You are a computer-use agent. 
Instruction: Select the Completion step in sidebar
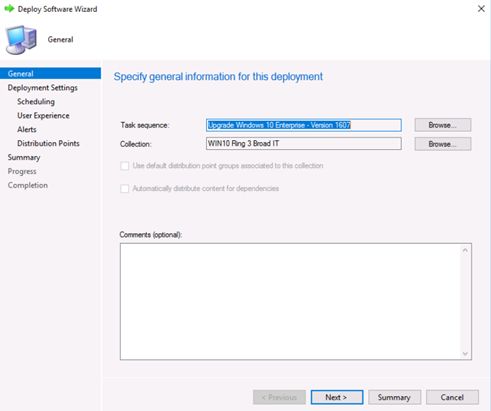coord(28,185)
